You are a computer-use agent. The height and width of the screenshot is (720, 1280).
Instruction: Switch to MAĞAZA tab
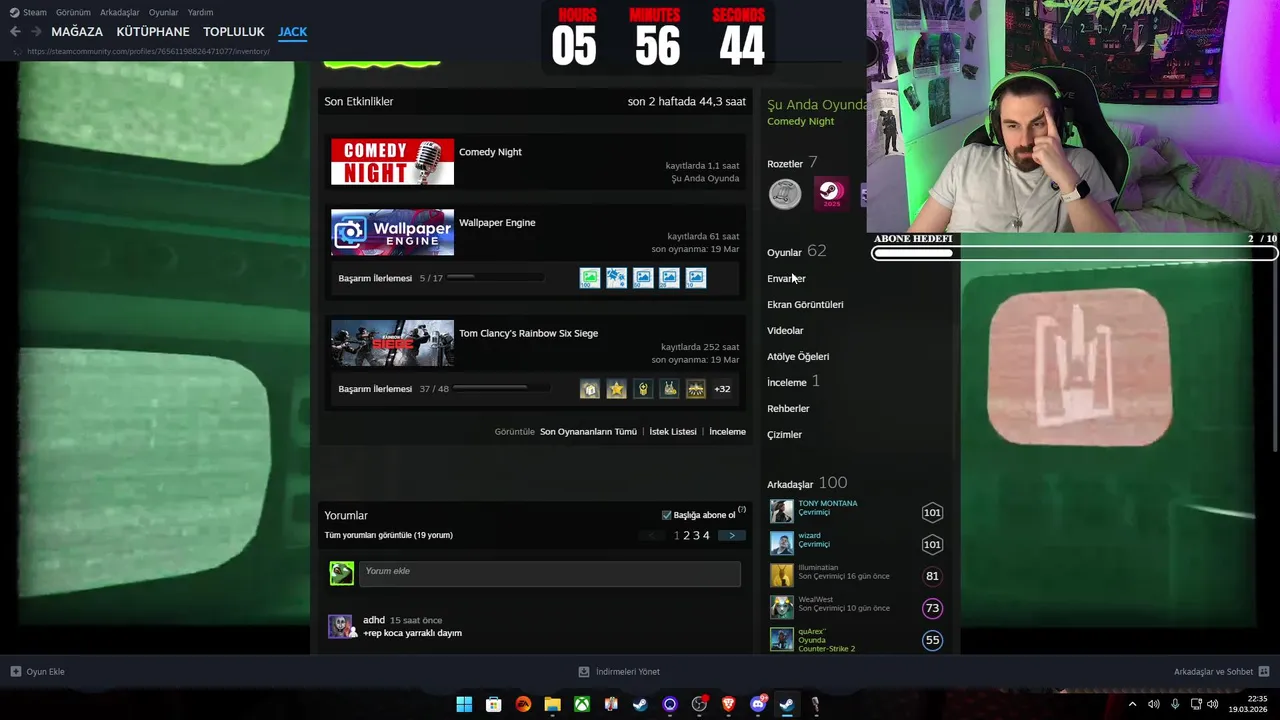pos(77,32)
